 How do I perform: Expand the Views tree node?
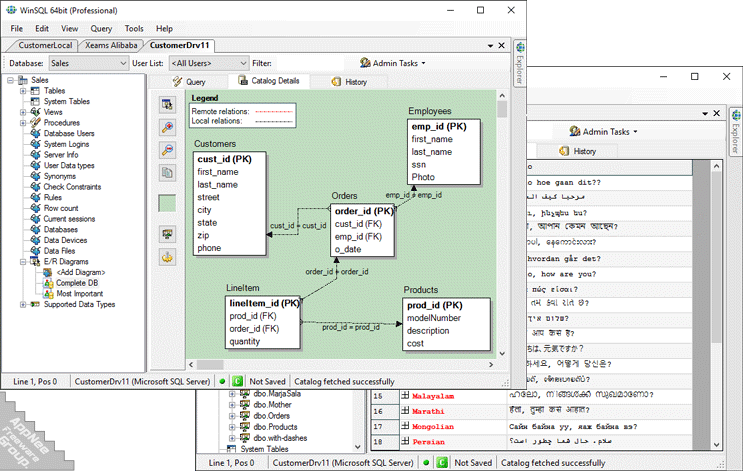pos(23,112)
